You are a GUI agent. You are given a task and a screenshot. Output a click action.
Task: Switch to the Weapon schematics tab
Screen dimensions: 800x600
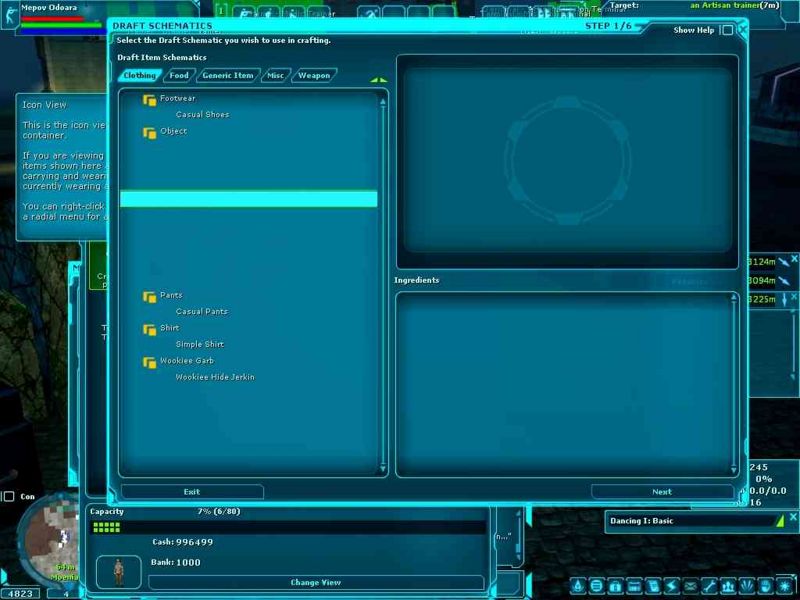(314, 76)
